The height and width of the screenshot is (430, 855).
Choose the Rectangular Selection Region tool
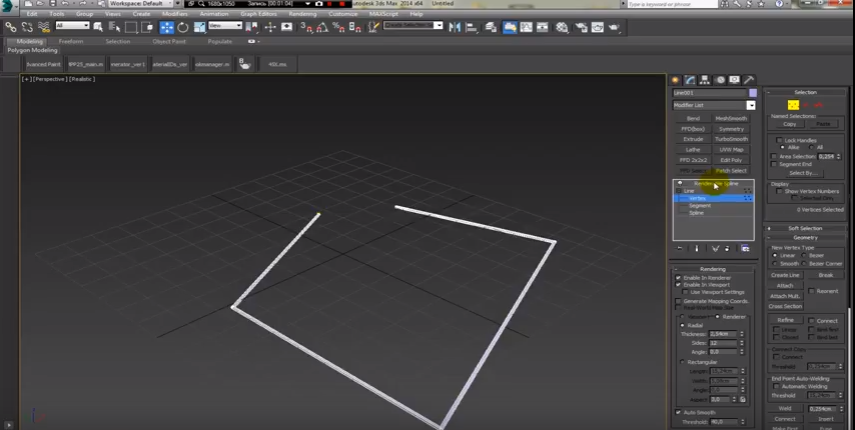(131, 27)
